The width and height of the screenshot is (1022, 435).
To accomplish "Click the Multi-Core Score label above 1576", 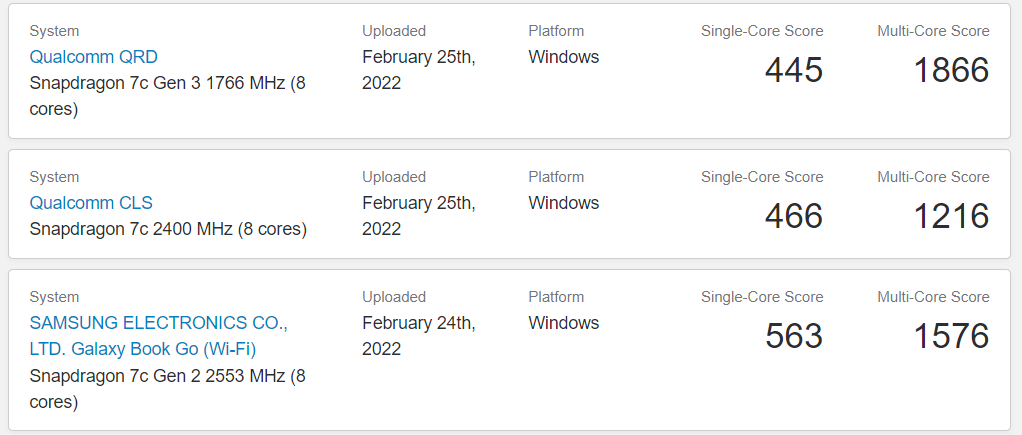I will (x=933, y=297).
